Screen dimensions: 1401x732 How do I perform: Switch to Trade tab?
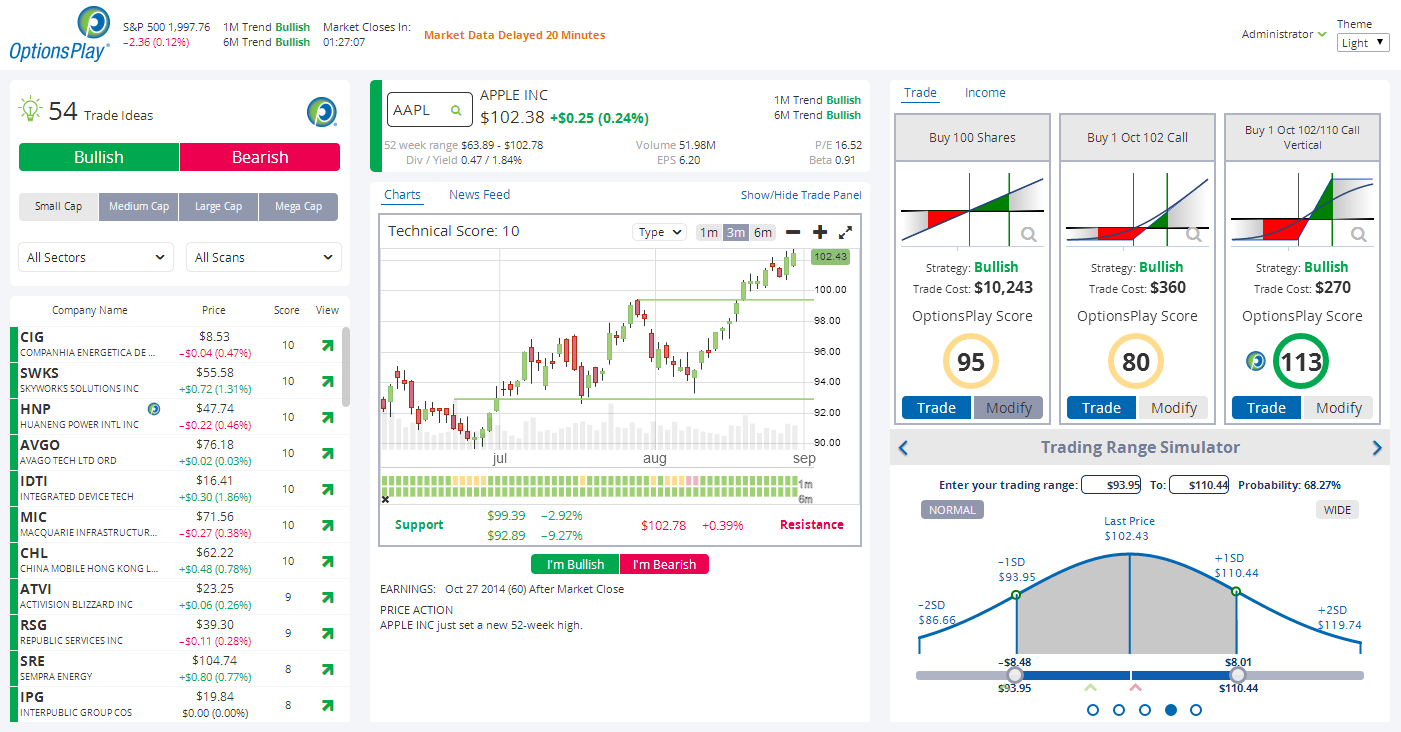pyautogui.click(x=920, y=93)
